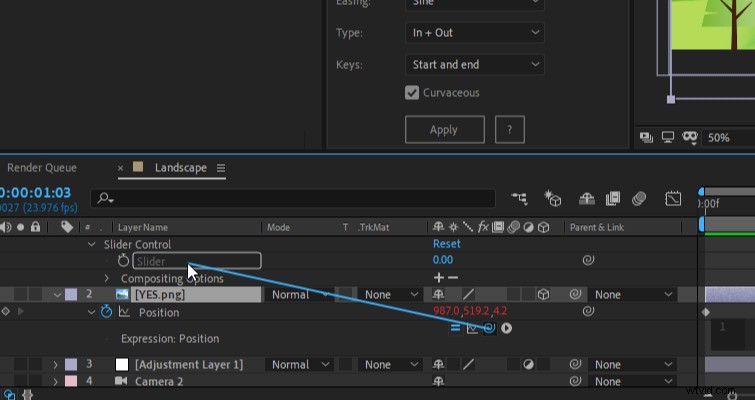Click the plus button for Compositing Options

pyautogui.click(x=438, y=278)
